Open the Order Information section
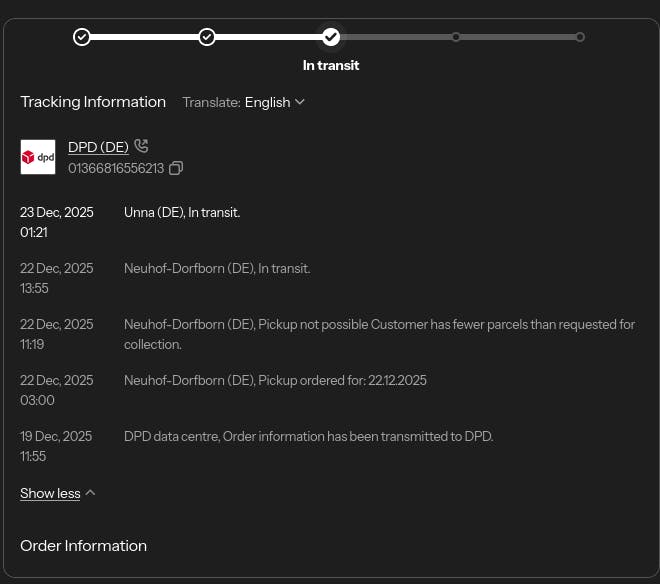660x584 pixels. pyautogui.click(x=84, y=546)
